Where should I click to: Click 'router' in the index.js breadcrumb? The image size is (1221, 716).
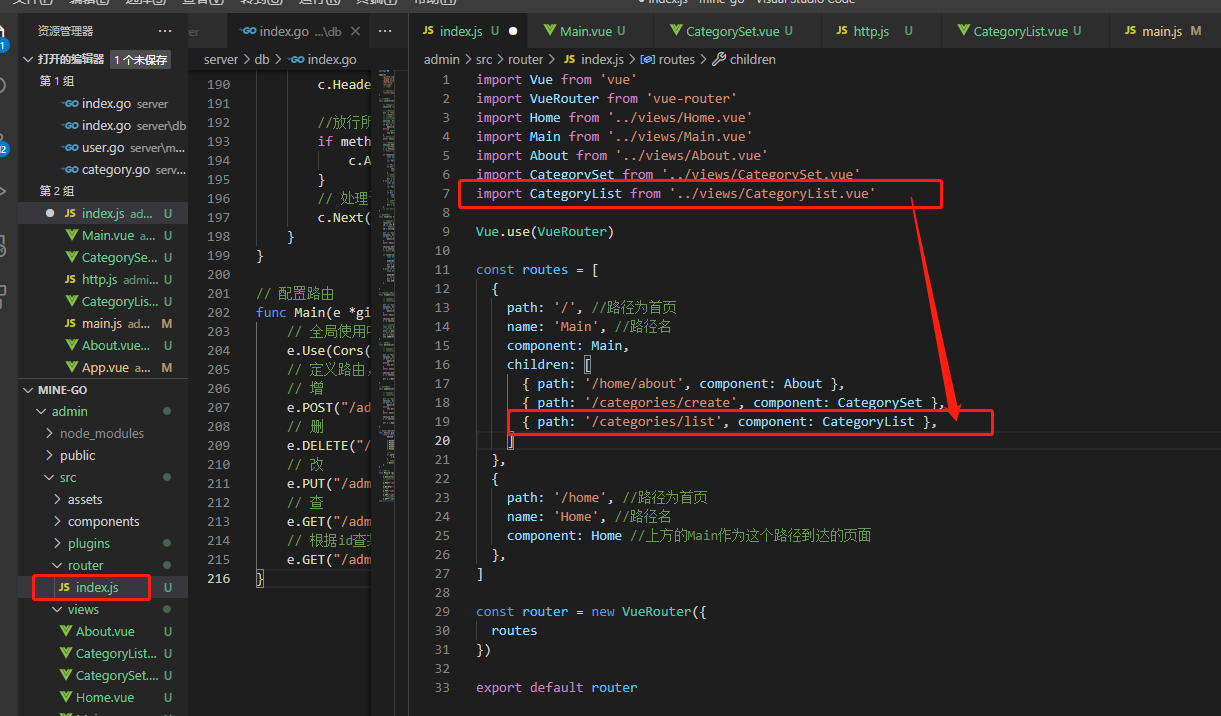[526, 60]
